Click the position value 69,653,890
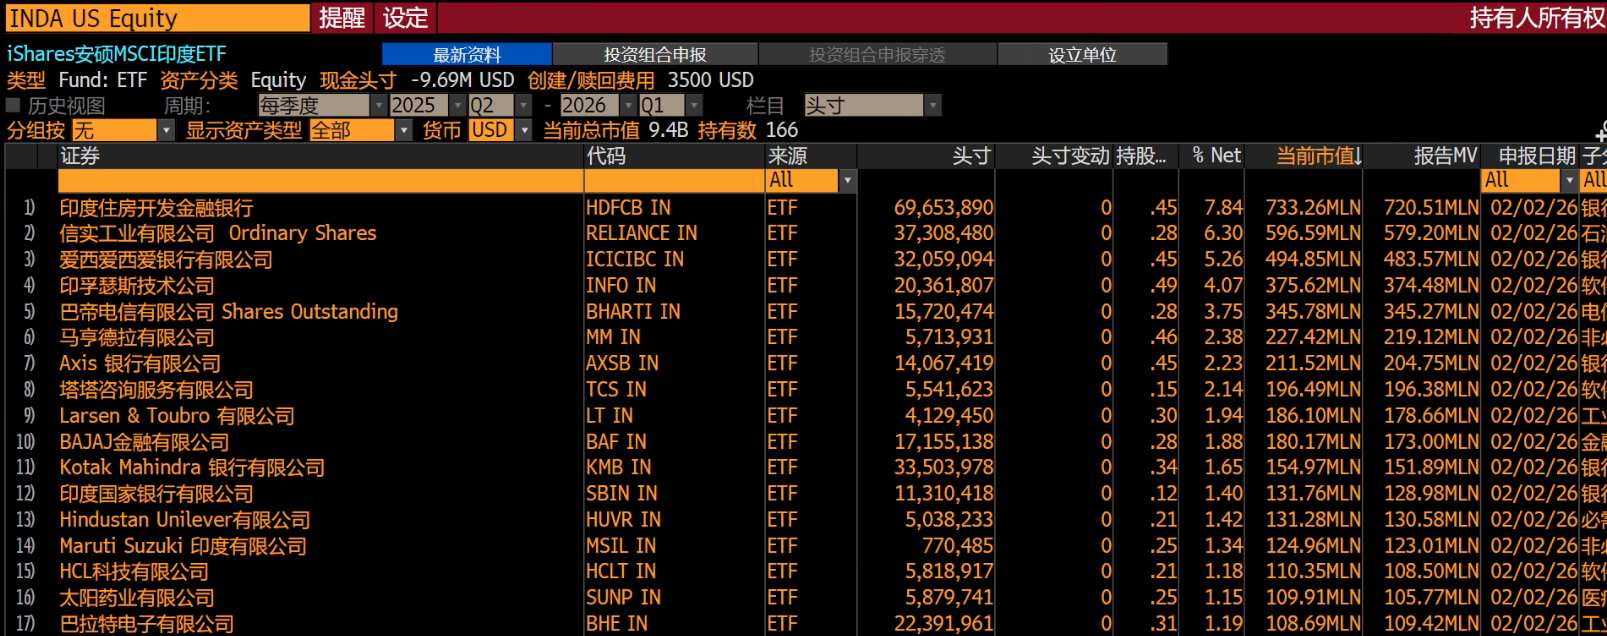 (944, 207)
